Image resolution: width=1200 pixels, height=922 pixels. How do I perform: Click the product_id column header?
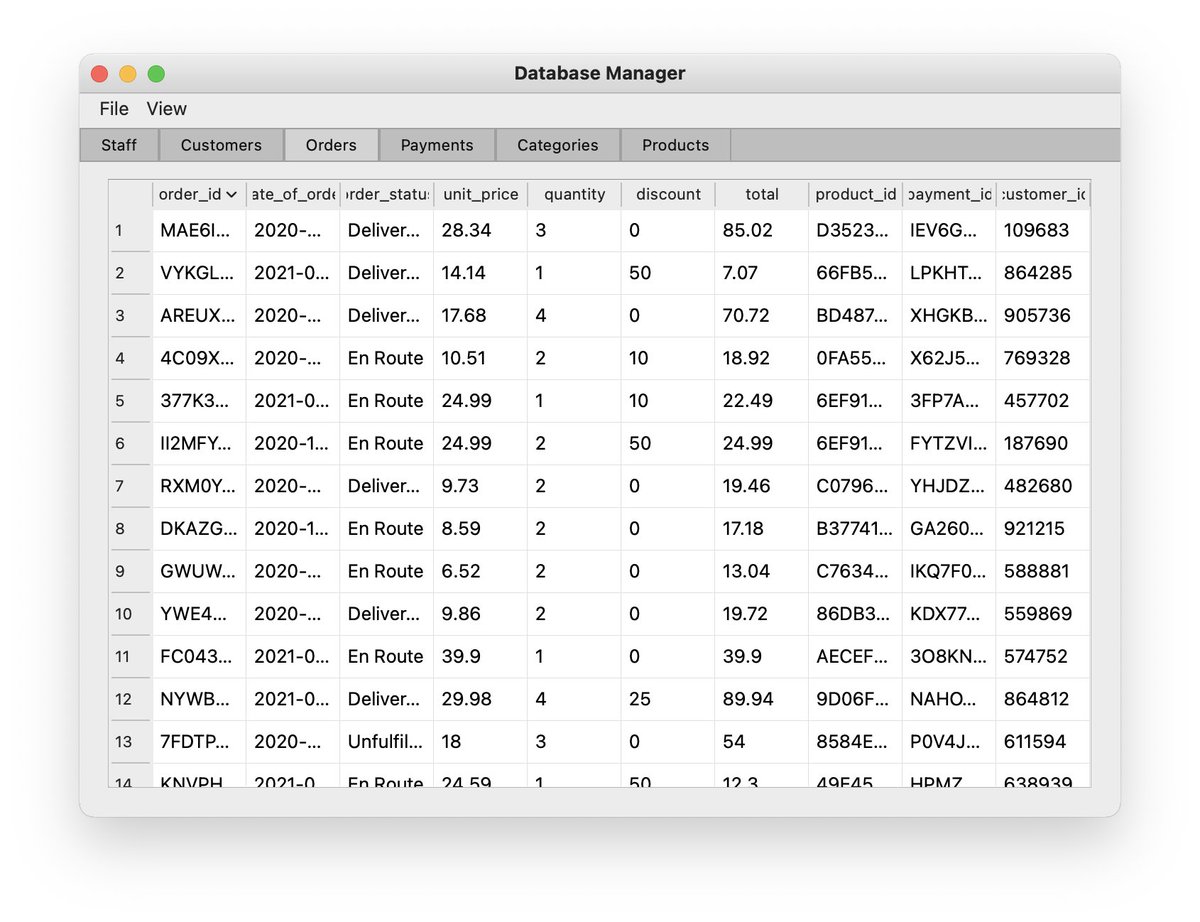point(856,195)
